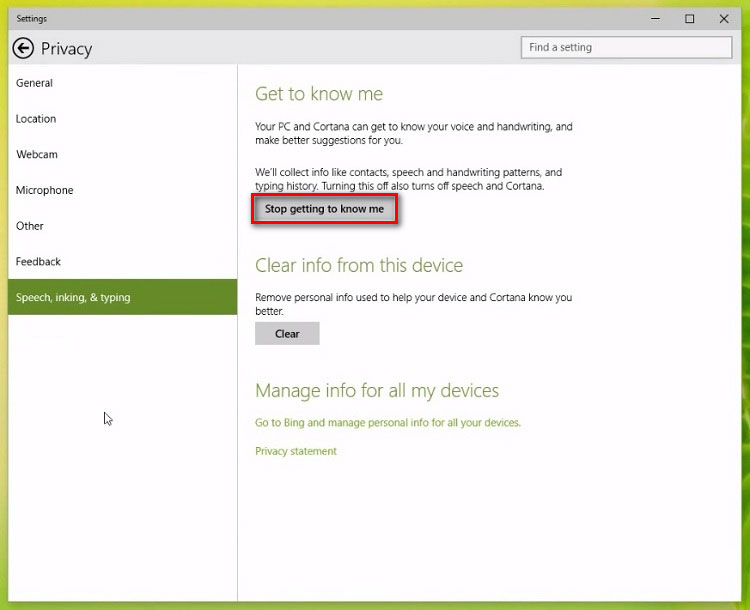The width and height of the screenshot is (750, 610).
Task: Close the Settings window
Action: (x=723, y=19)
